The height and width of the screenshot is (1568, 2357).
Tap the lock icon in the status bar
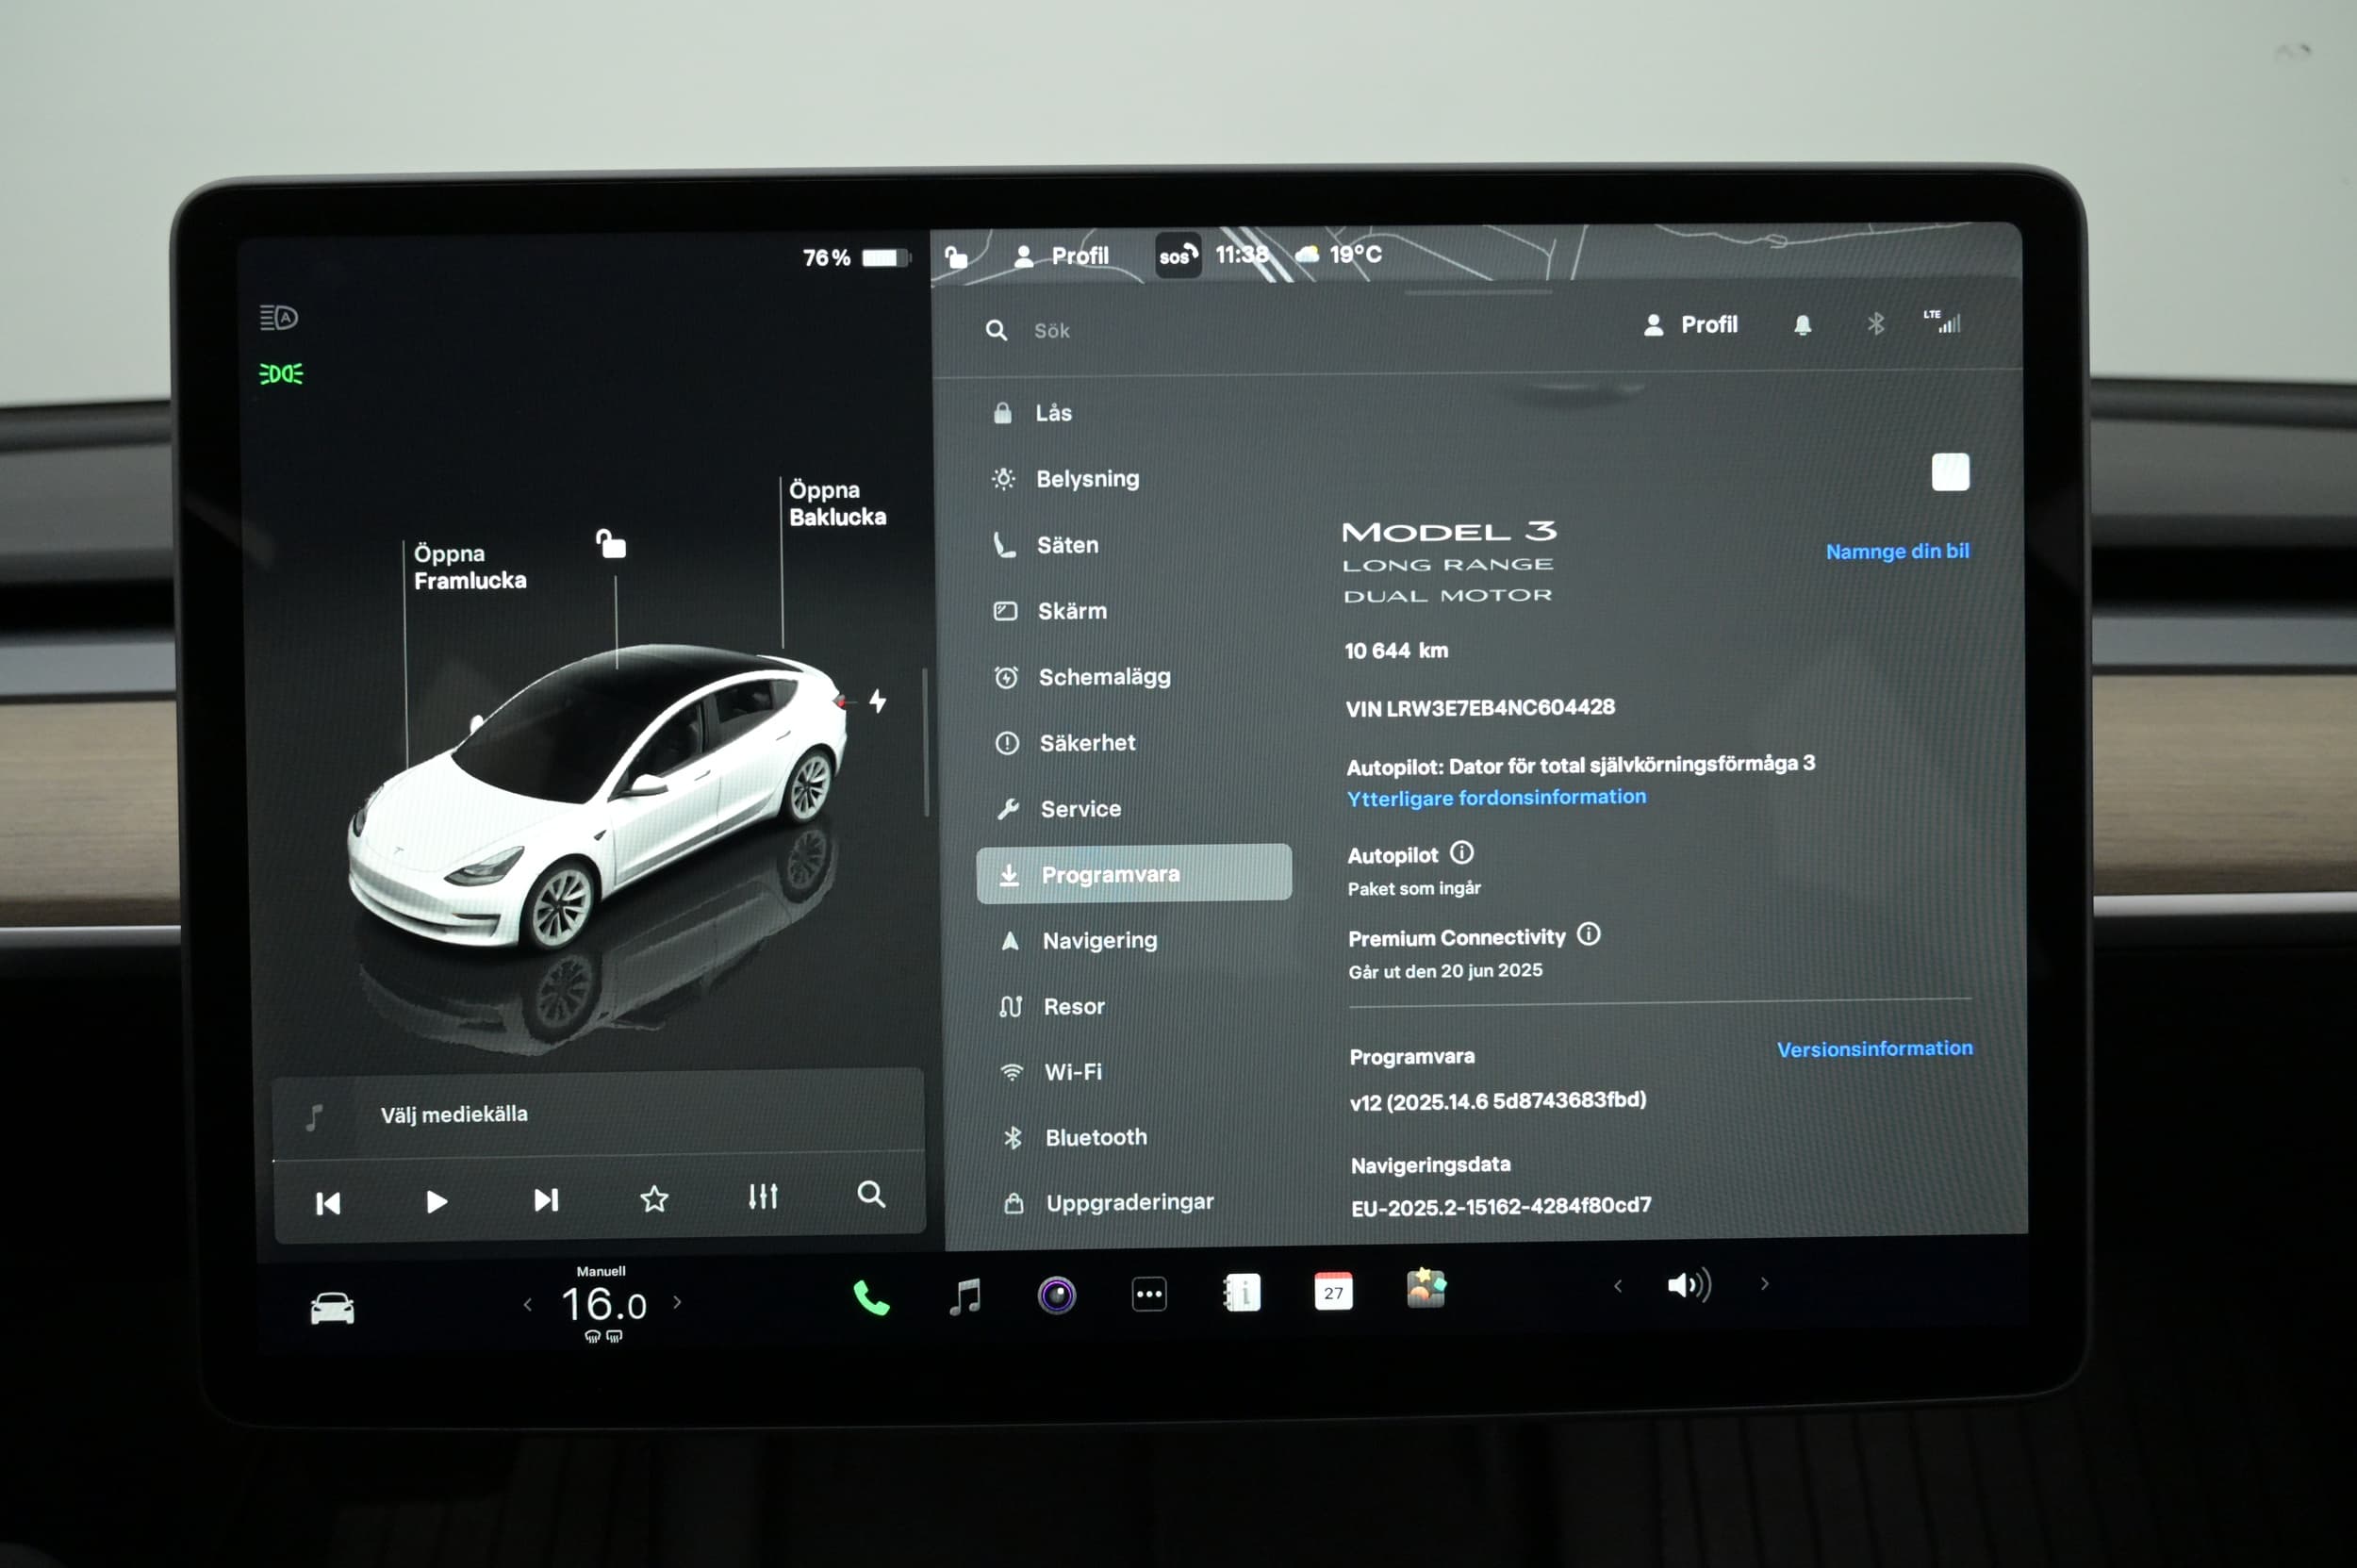956,257
